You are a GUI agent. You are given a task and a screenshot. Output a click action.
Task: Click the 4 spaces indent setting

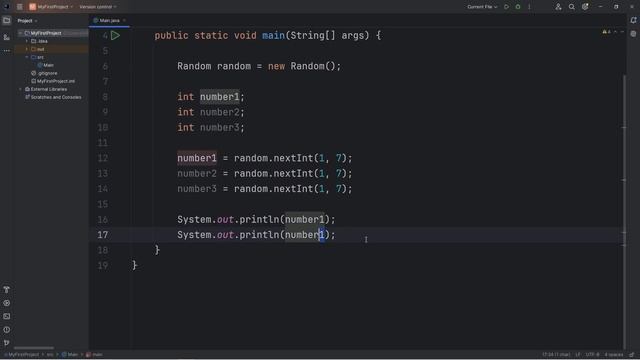pos(614,355)
